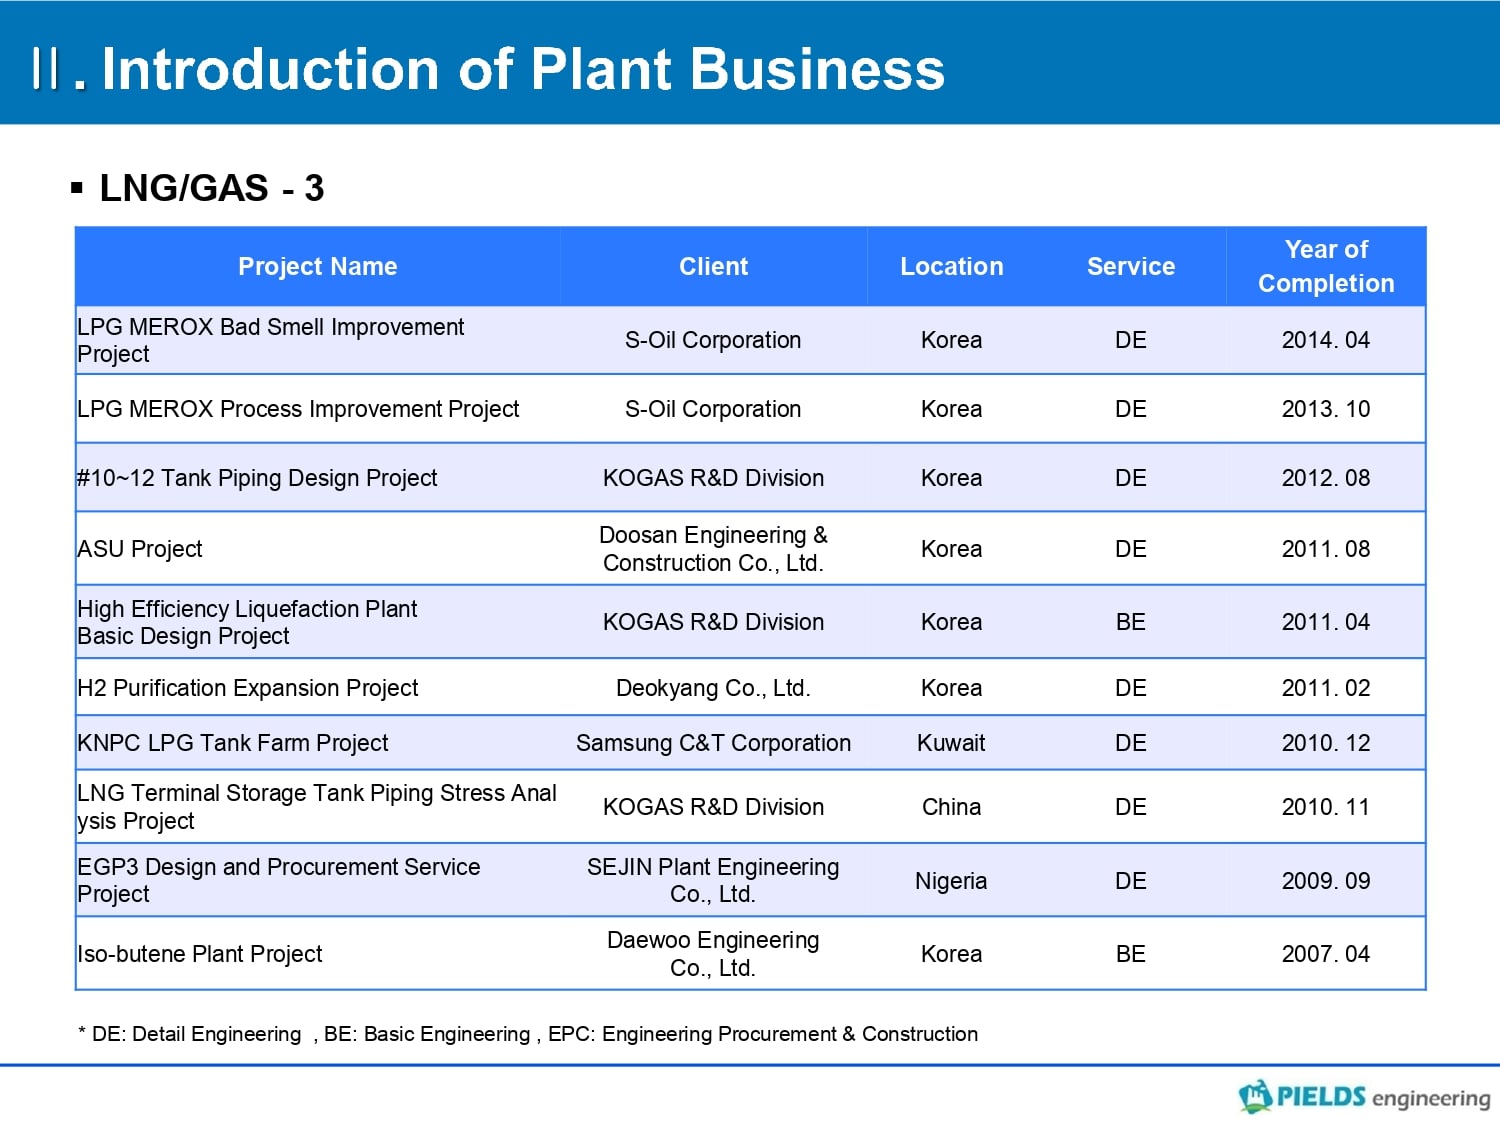
Task: Select High Efficiency Liquefaction Plant project cell
Action: (x=318, y=622)
